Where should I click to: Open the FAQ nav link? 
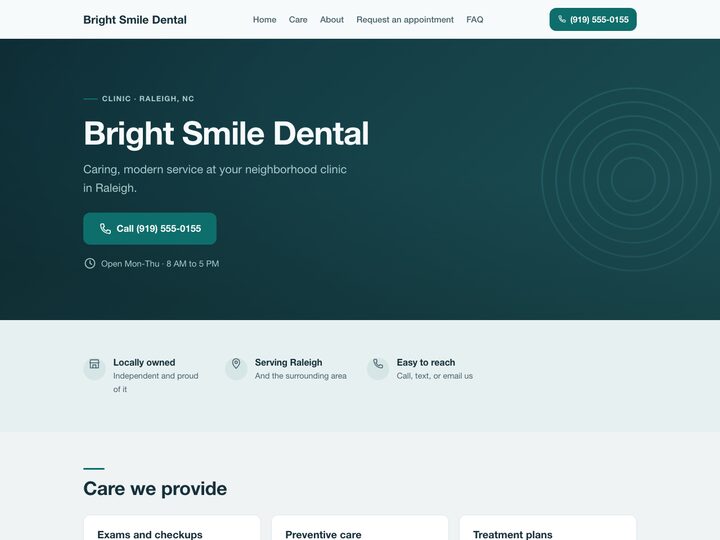475,20
